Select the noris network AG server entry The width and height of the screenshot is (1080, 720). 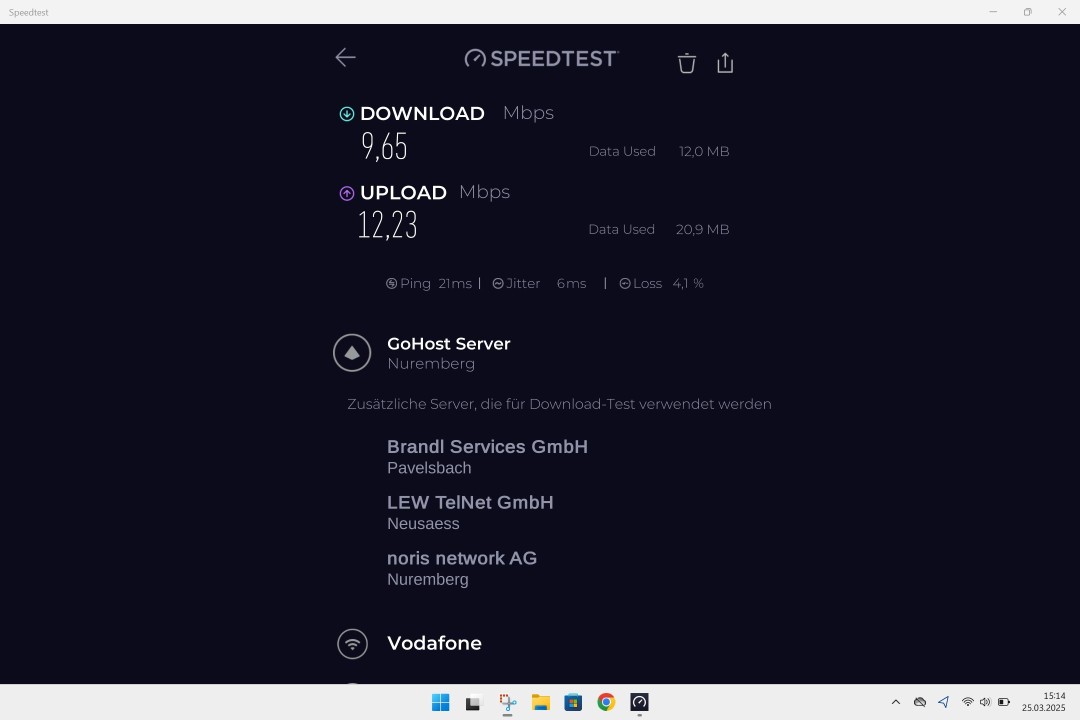tap(462, 568)
